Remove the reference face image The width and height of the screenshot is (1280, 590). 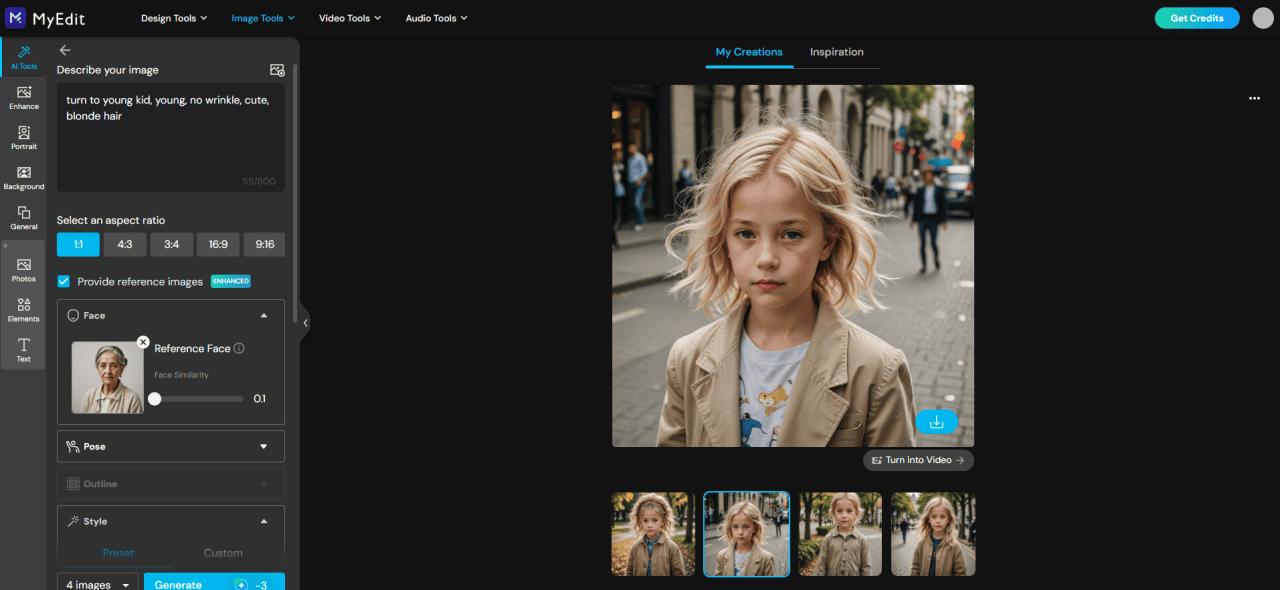(143, 342)
